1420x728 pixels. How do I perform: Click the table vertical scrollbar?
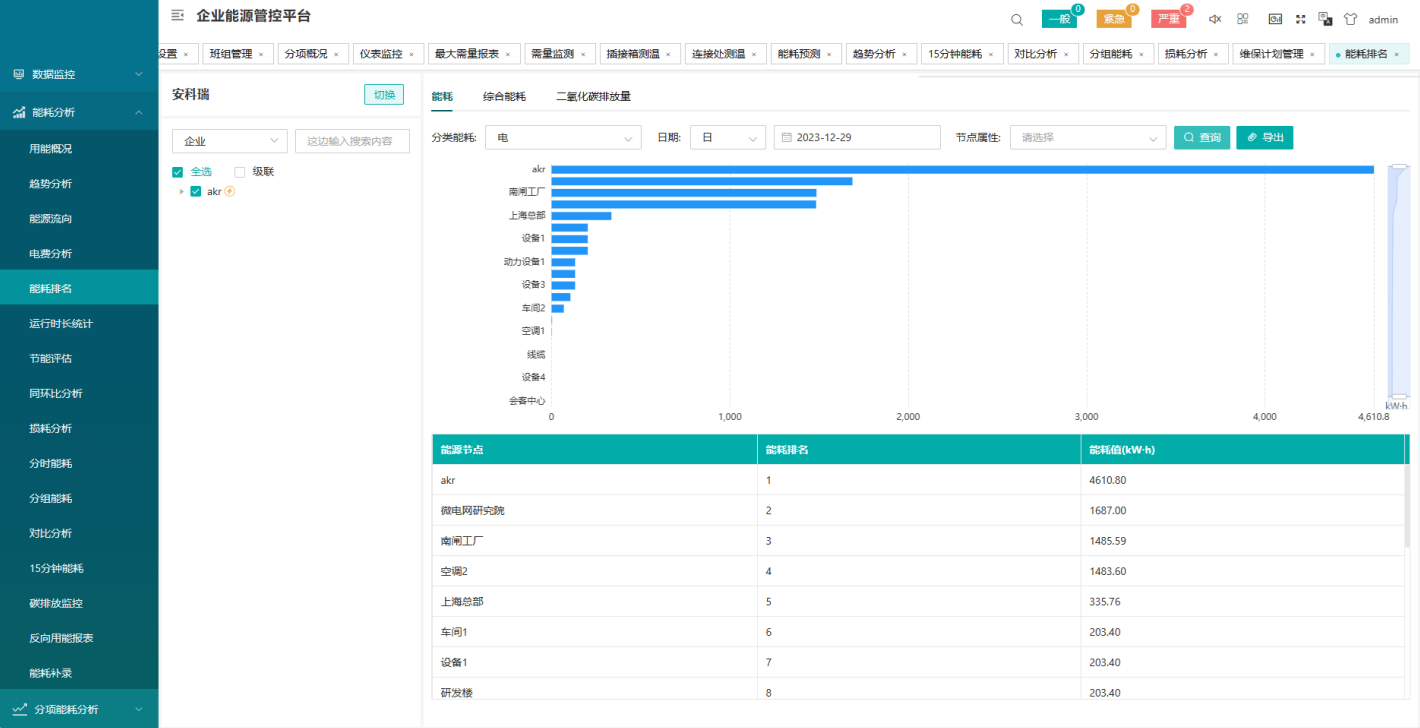(x=1408, y=505)
